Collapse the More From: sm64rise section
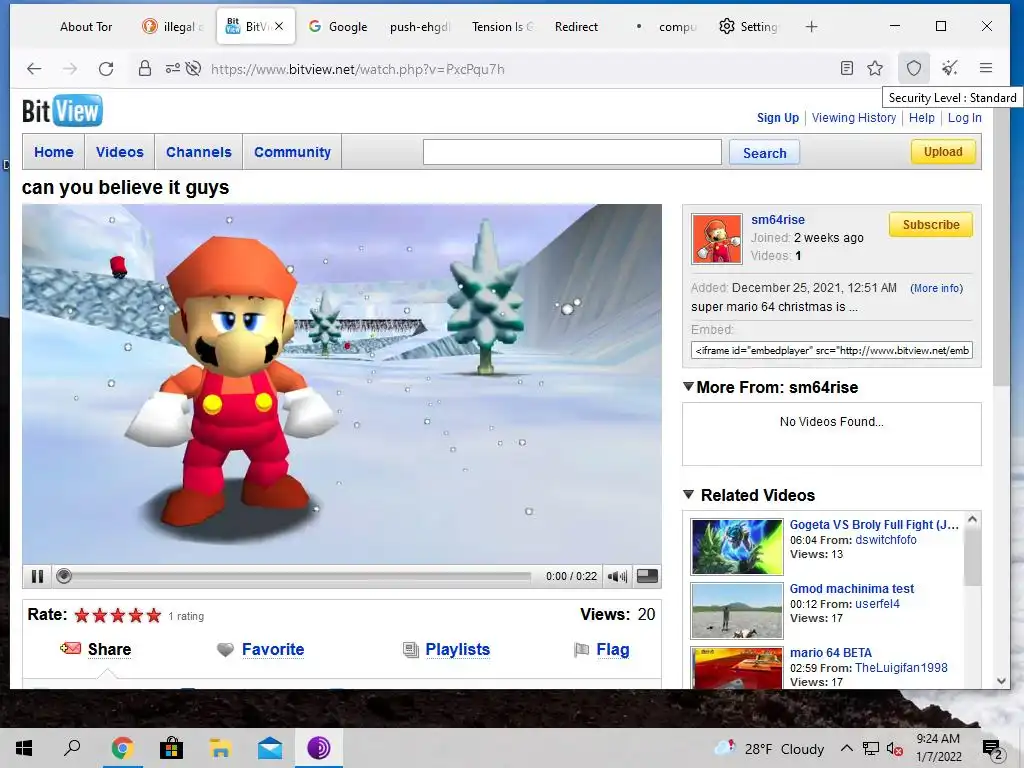1024x768 pixels. 688,387
